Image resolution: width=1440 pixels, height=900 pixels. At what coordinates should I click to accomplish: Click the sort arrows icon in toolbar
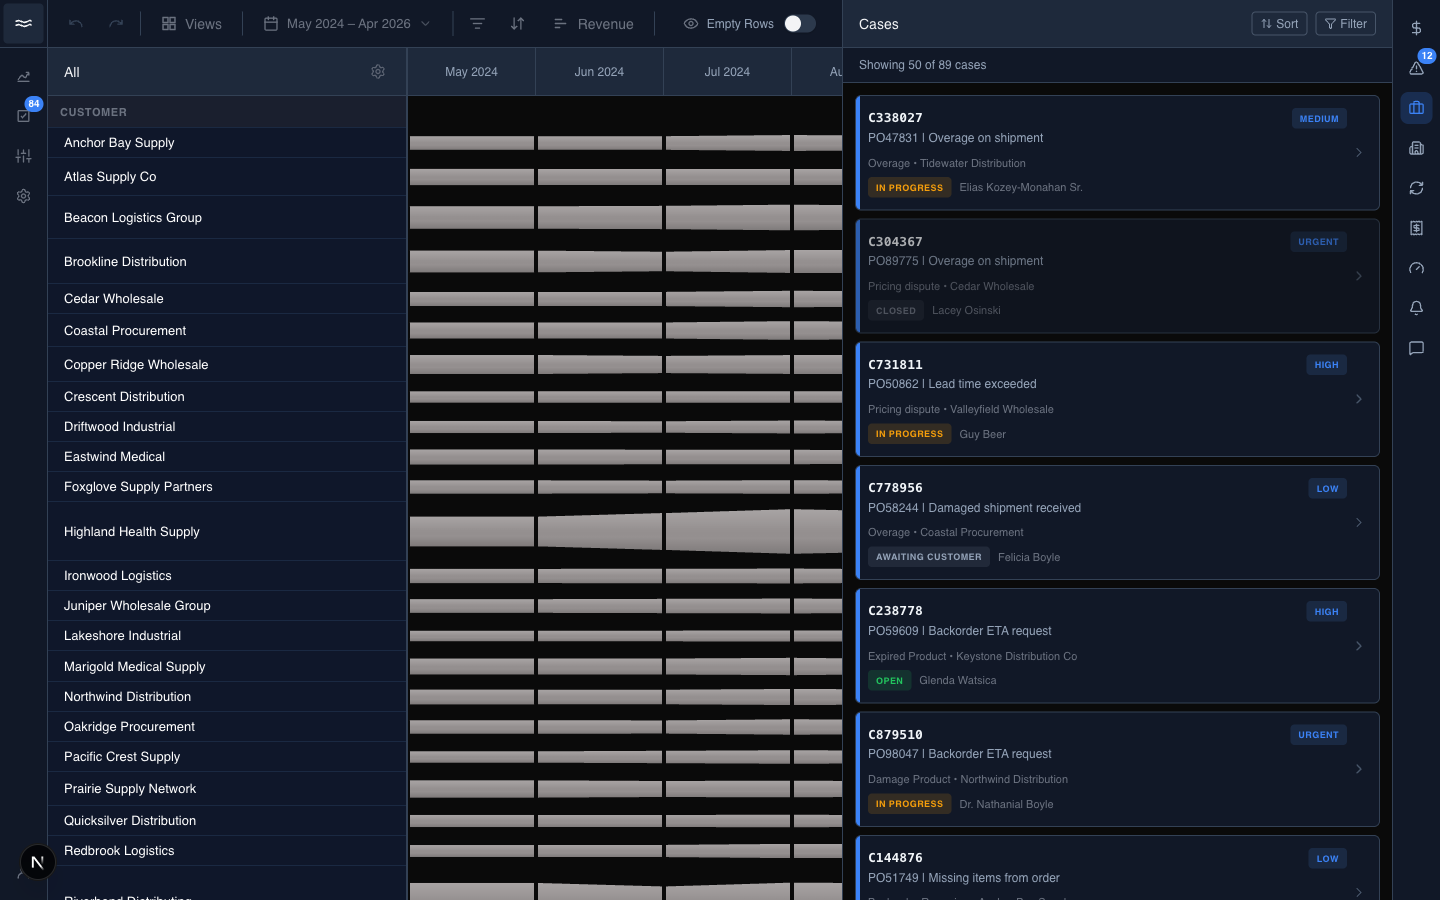pyautogui.click(x=517, y=23)
